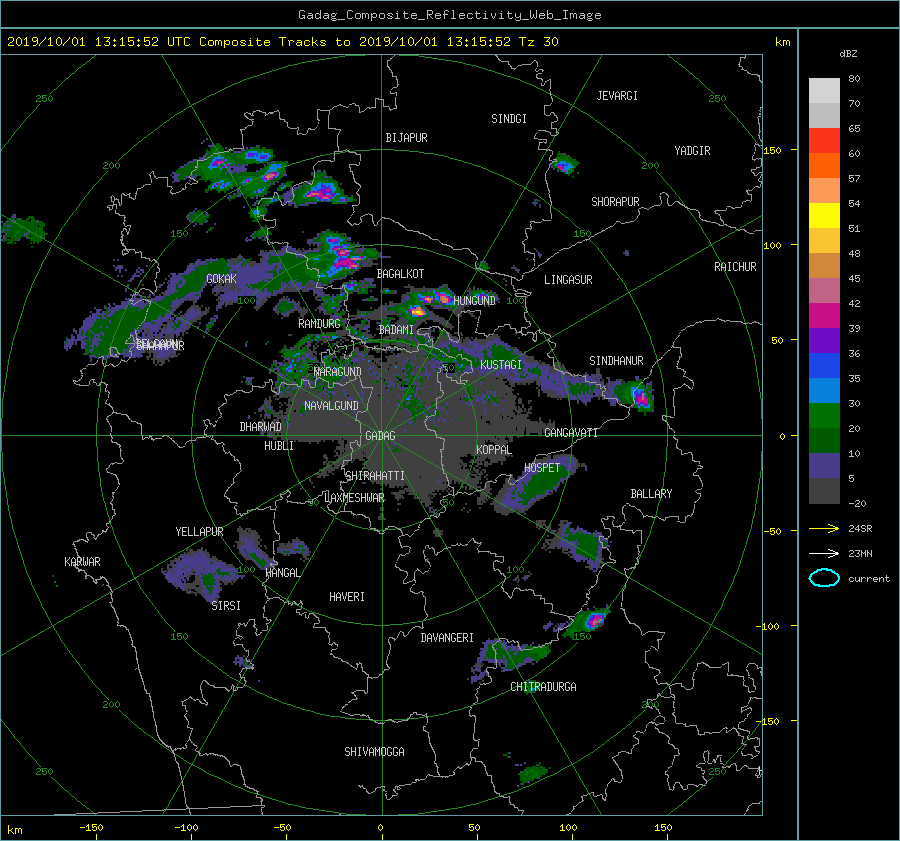
Task: Select the HOSPET label
Action: coord(542,468)
